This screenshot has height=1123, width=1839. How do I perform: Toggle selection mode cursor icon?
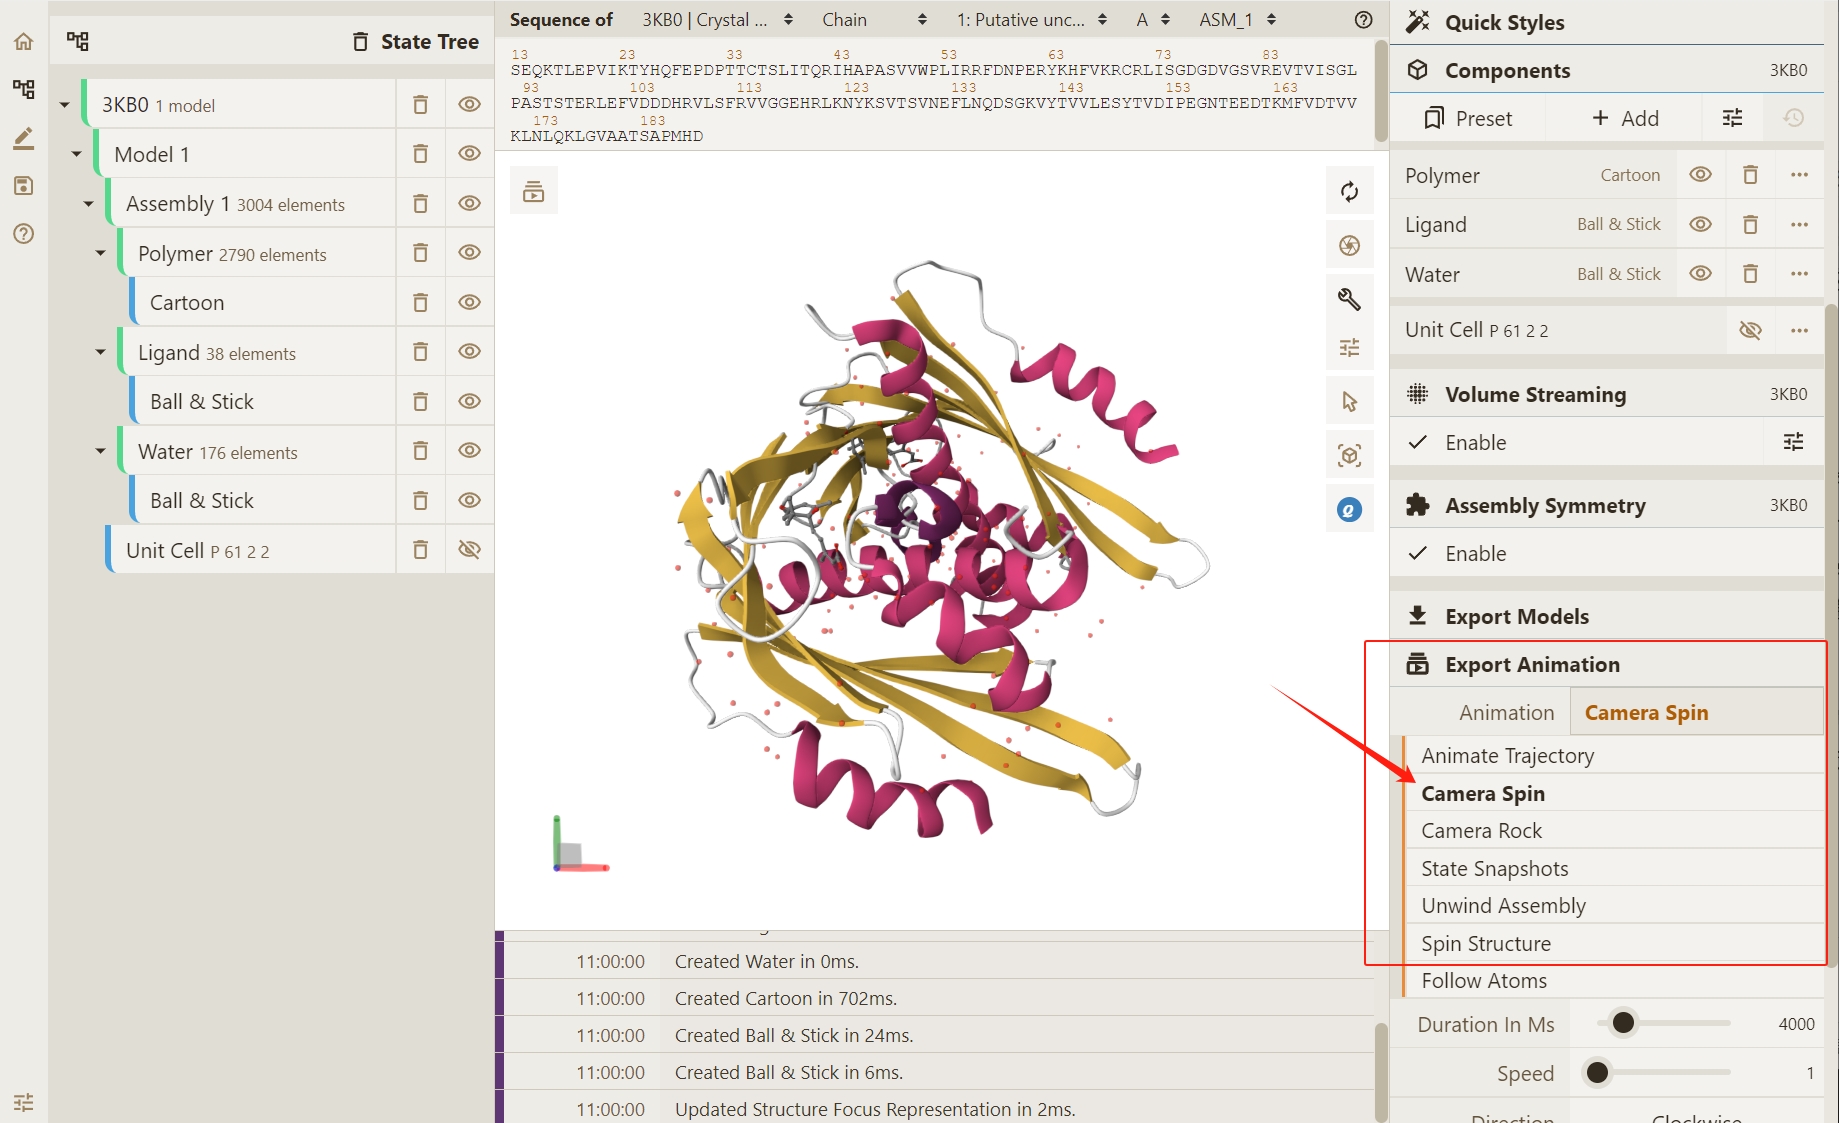pos(1349,402)
